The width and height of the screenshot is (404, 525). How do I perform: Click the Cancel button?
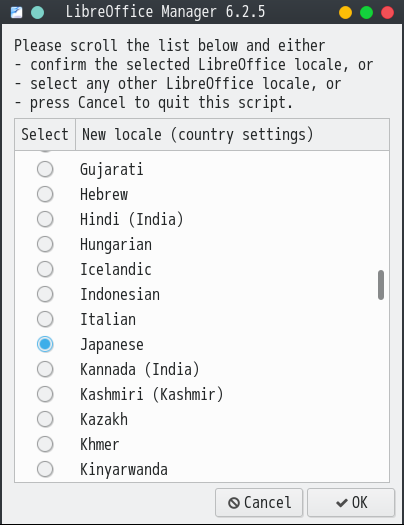pos(259,503)
